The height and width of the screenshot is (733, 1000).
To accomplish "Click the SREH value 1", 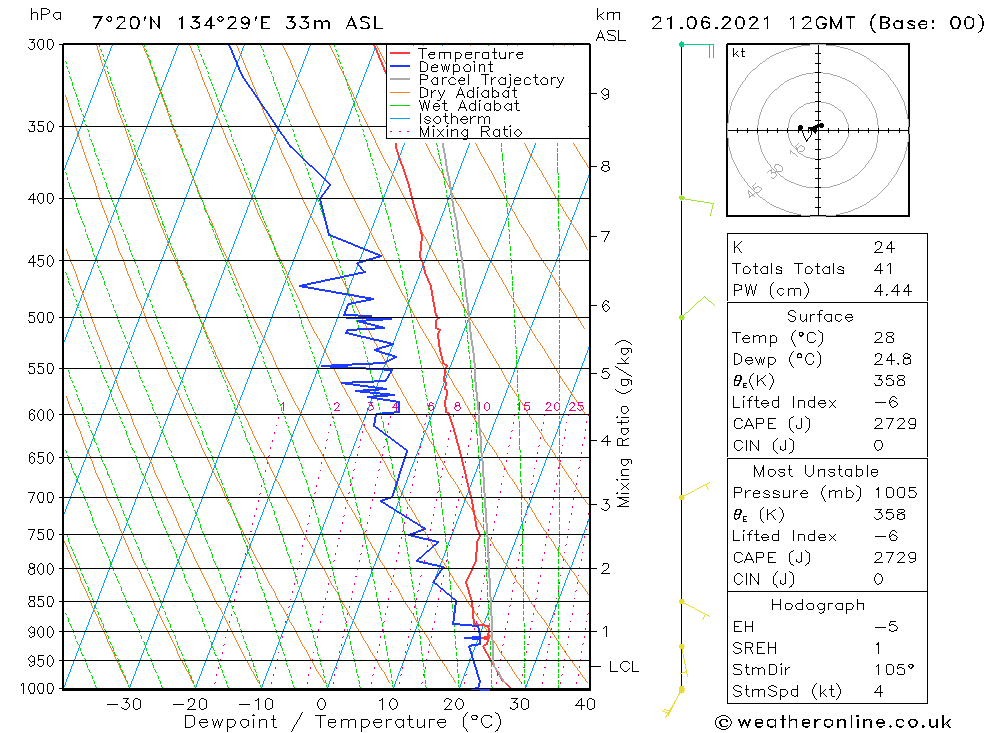I will tap(878, 648).
